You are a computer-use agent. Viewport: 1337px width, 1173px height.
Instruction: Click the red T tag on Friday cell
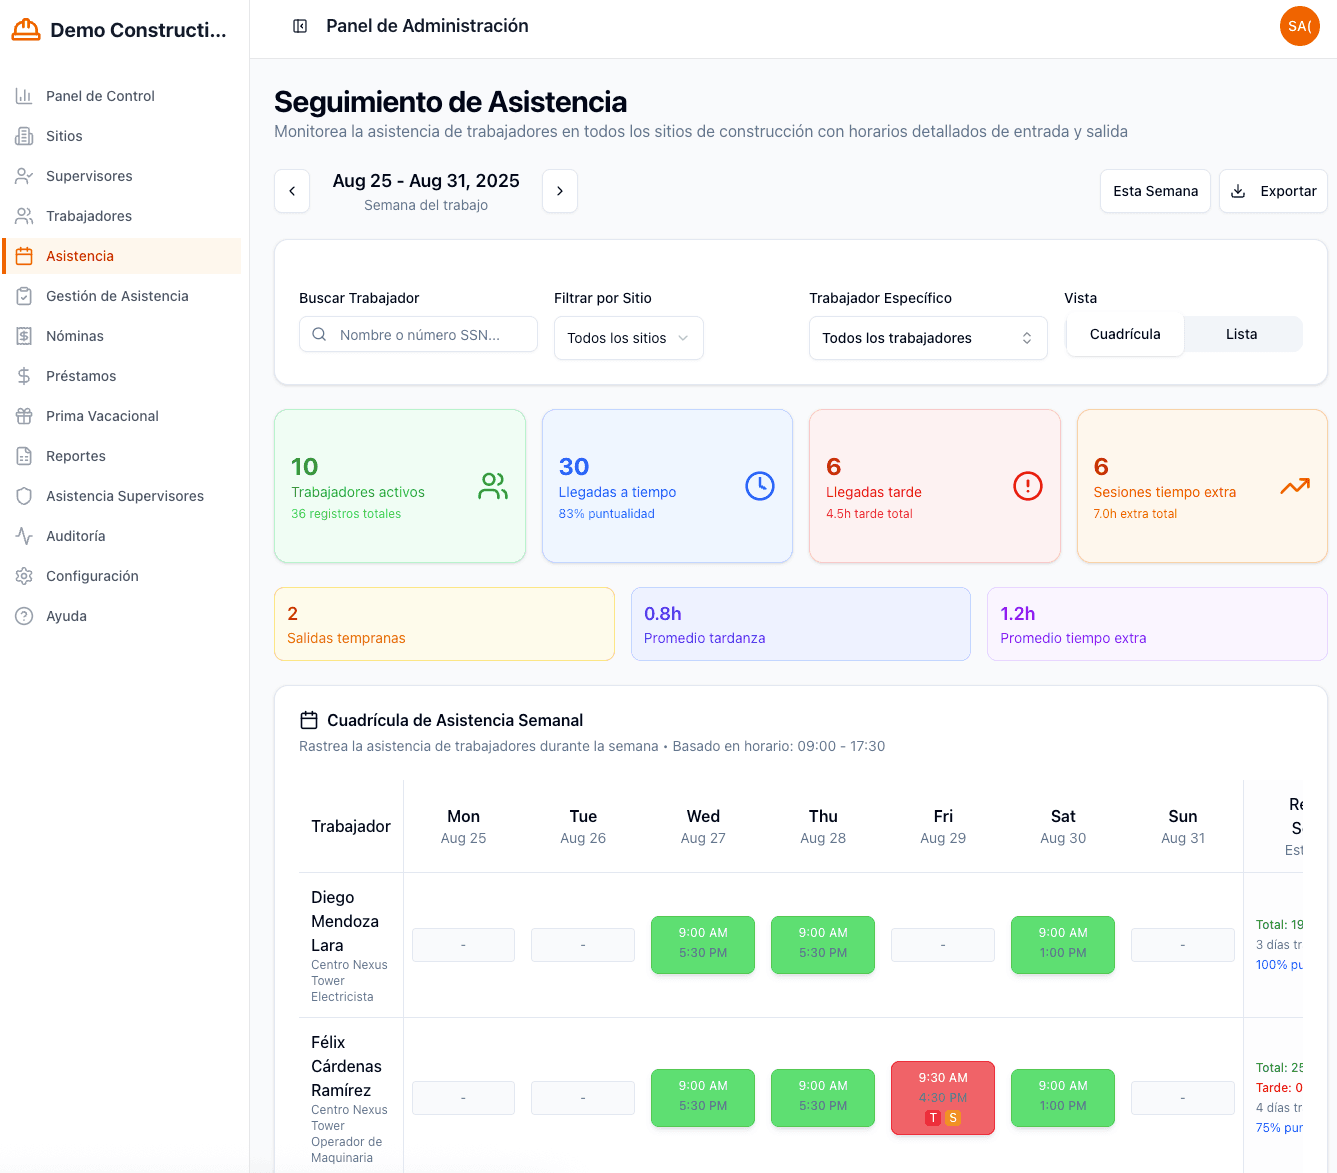pos(932,1118)
